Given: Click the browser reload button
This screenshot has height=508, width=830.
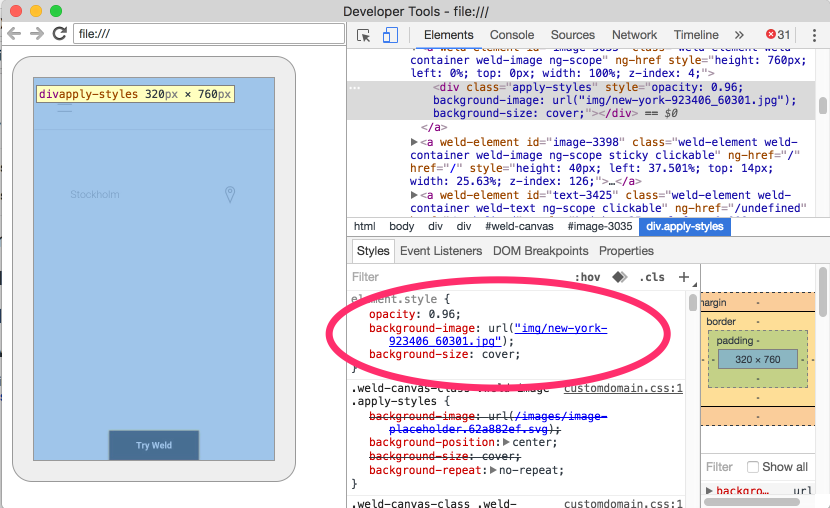Looking at the screenshot, I should (59, 34).
